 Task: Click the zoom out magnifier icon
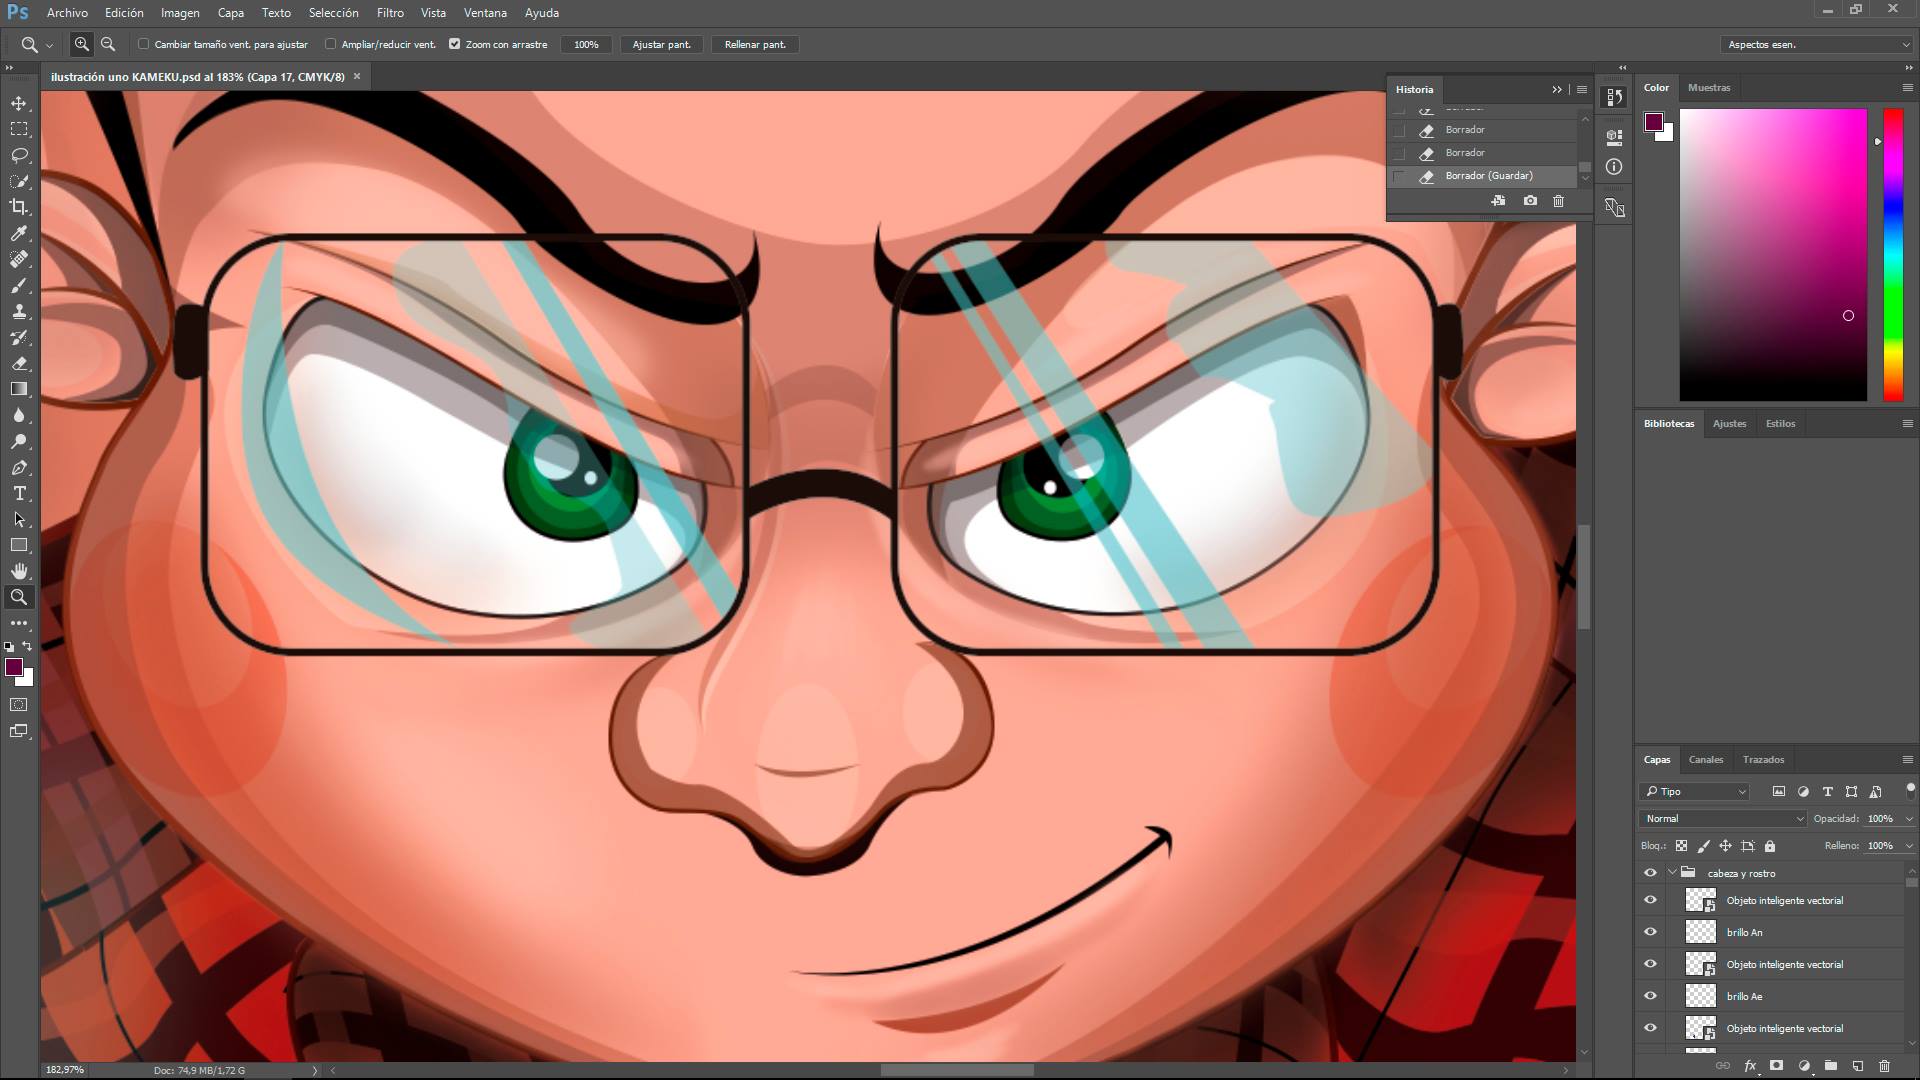[x=108, y=44]
